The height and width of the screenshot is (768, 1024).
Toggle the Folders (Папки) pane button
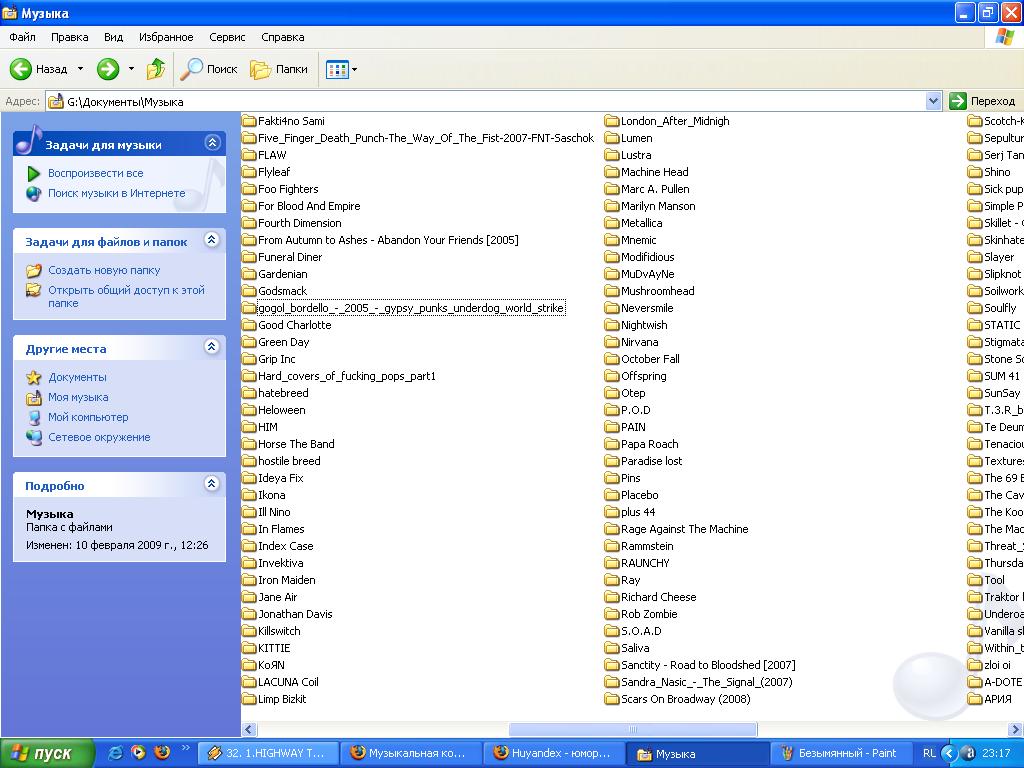click(x=279, y=69)
